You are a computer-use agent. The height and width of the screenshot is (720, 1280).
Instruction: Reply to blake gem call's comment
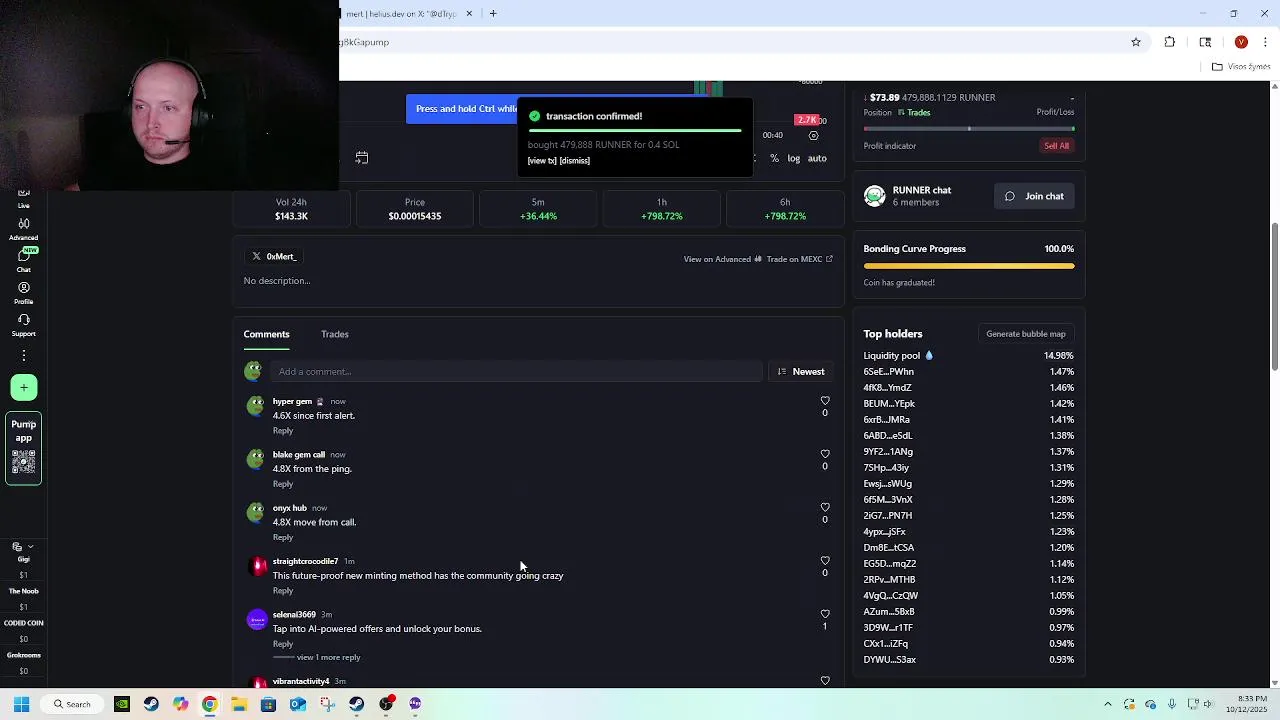pyautogui.click(x=283, y=484)
